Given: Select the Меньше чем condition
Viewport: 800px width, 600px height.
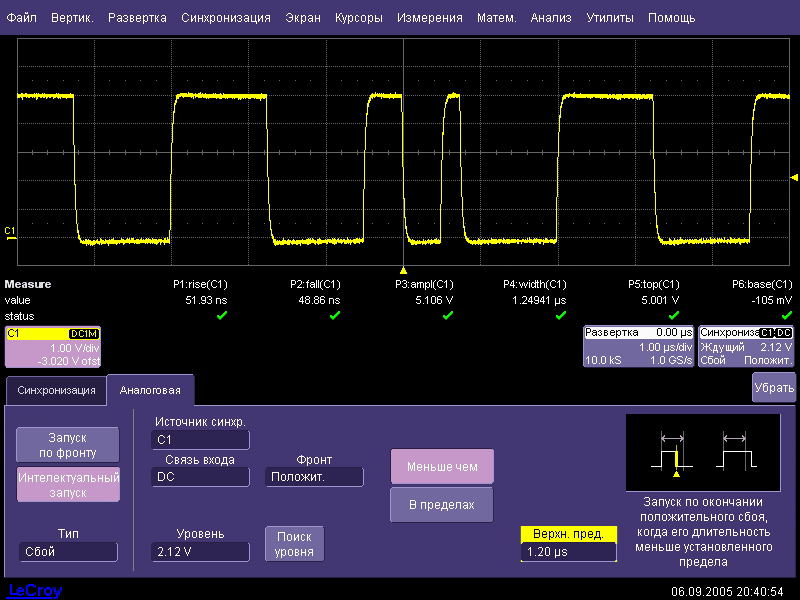Looking at the screenshot, I should click(x=441, y=466).
